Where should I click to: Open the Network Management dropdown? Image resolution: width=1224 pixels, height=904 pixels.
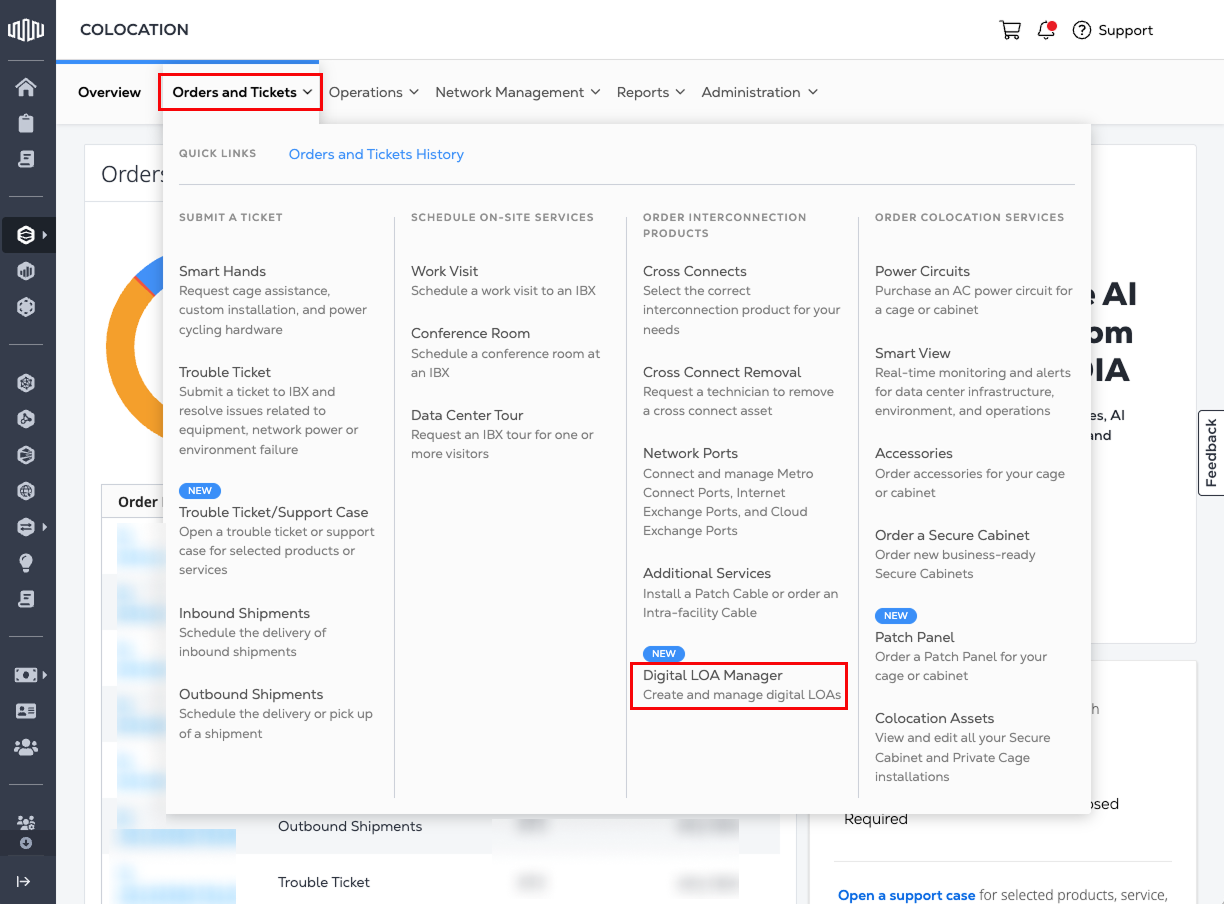point(517,92)
